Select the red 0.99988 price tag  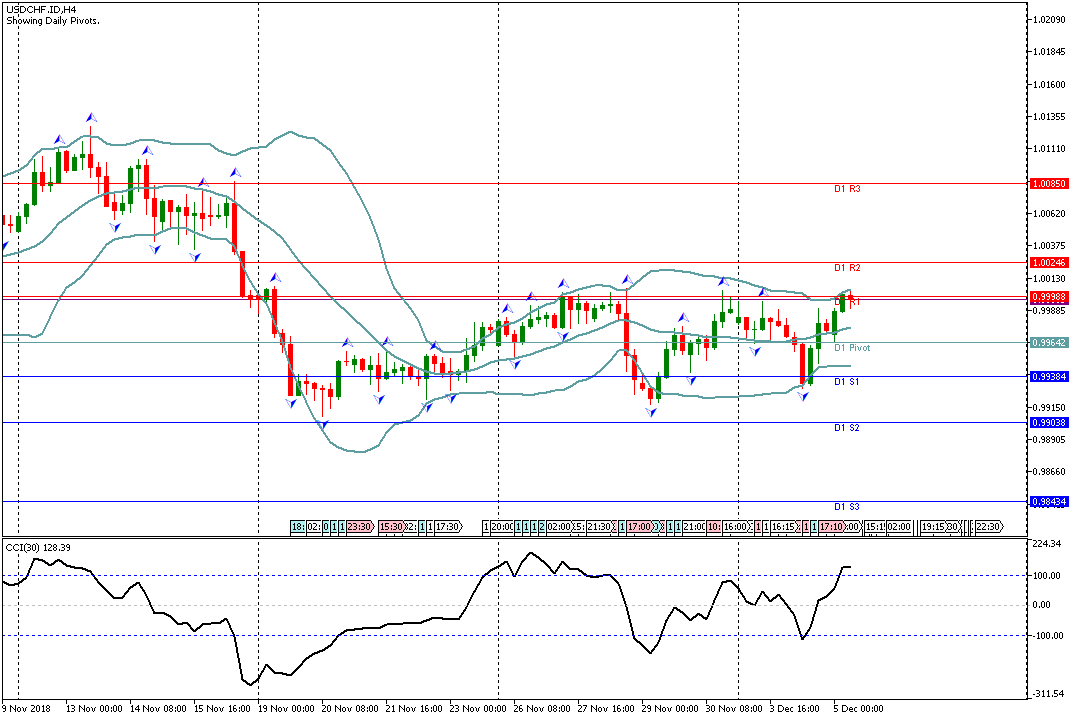pyautogui.click(x=1049, y=297)
